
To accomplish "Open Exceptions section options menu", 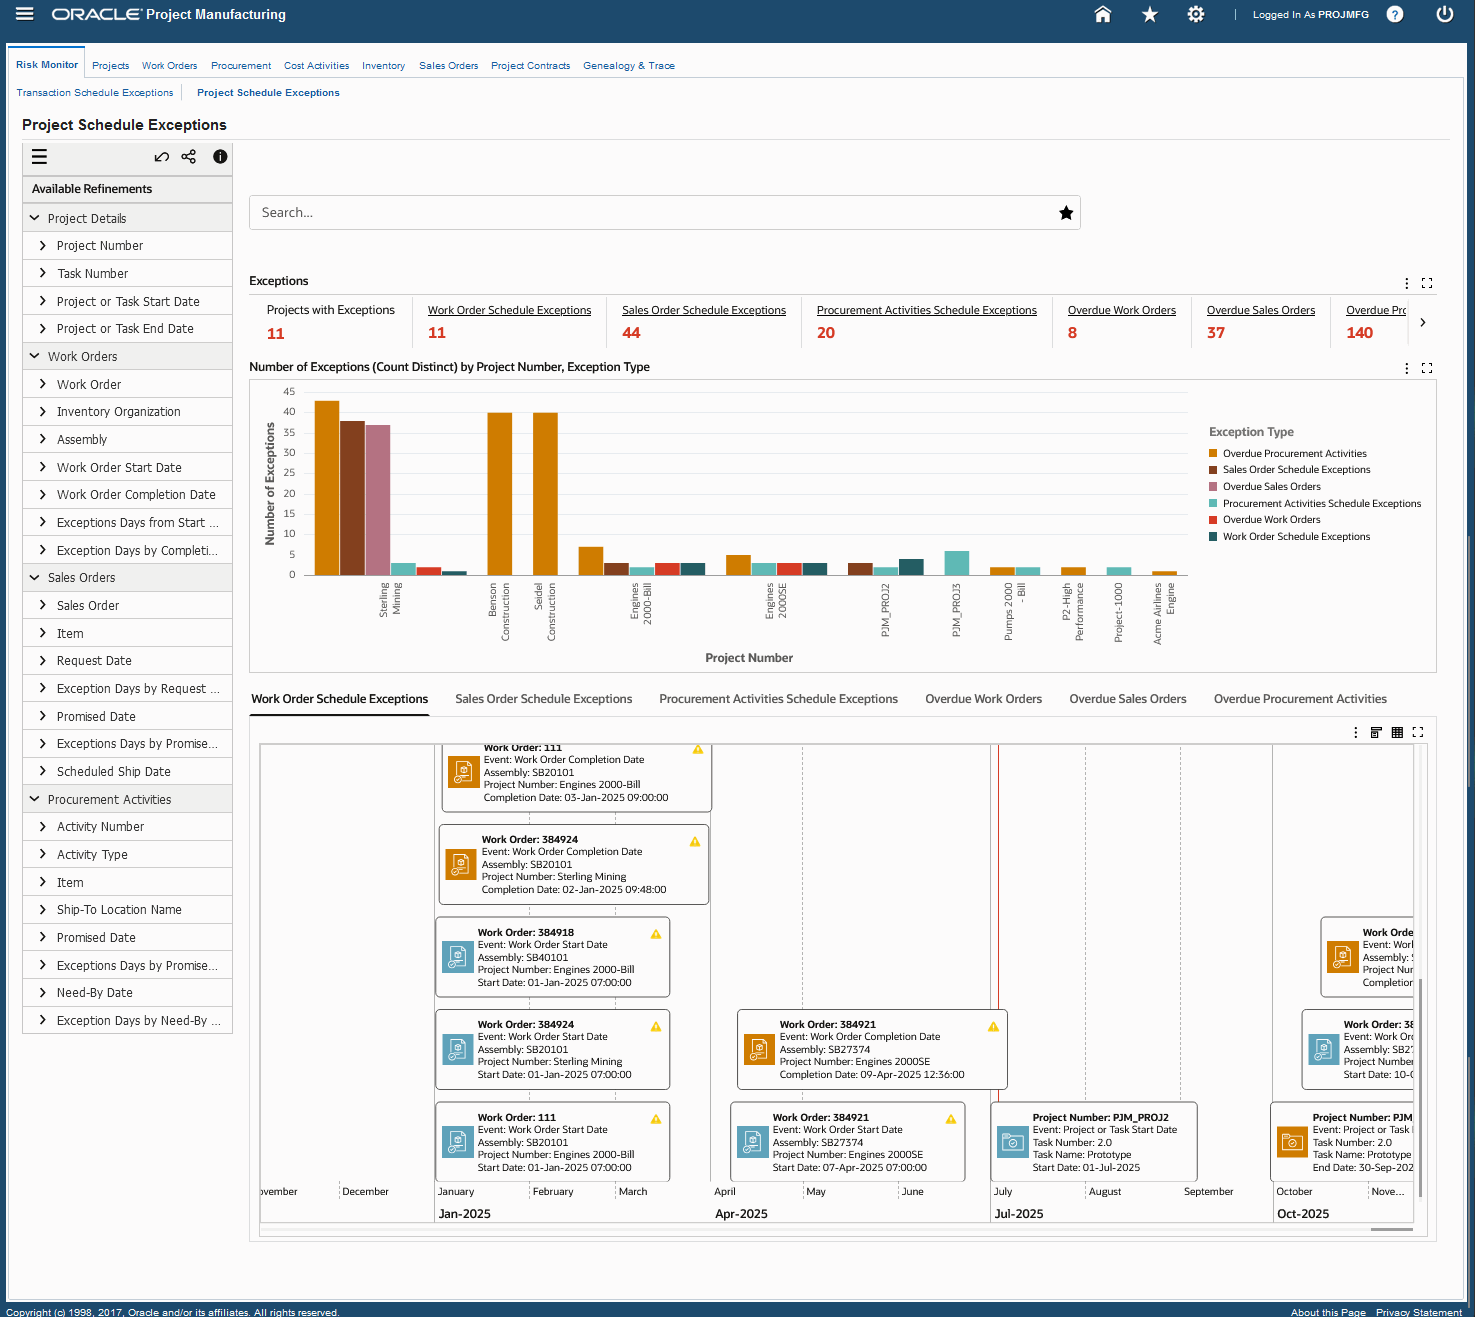I will tap(1406, 283).
